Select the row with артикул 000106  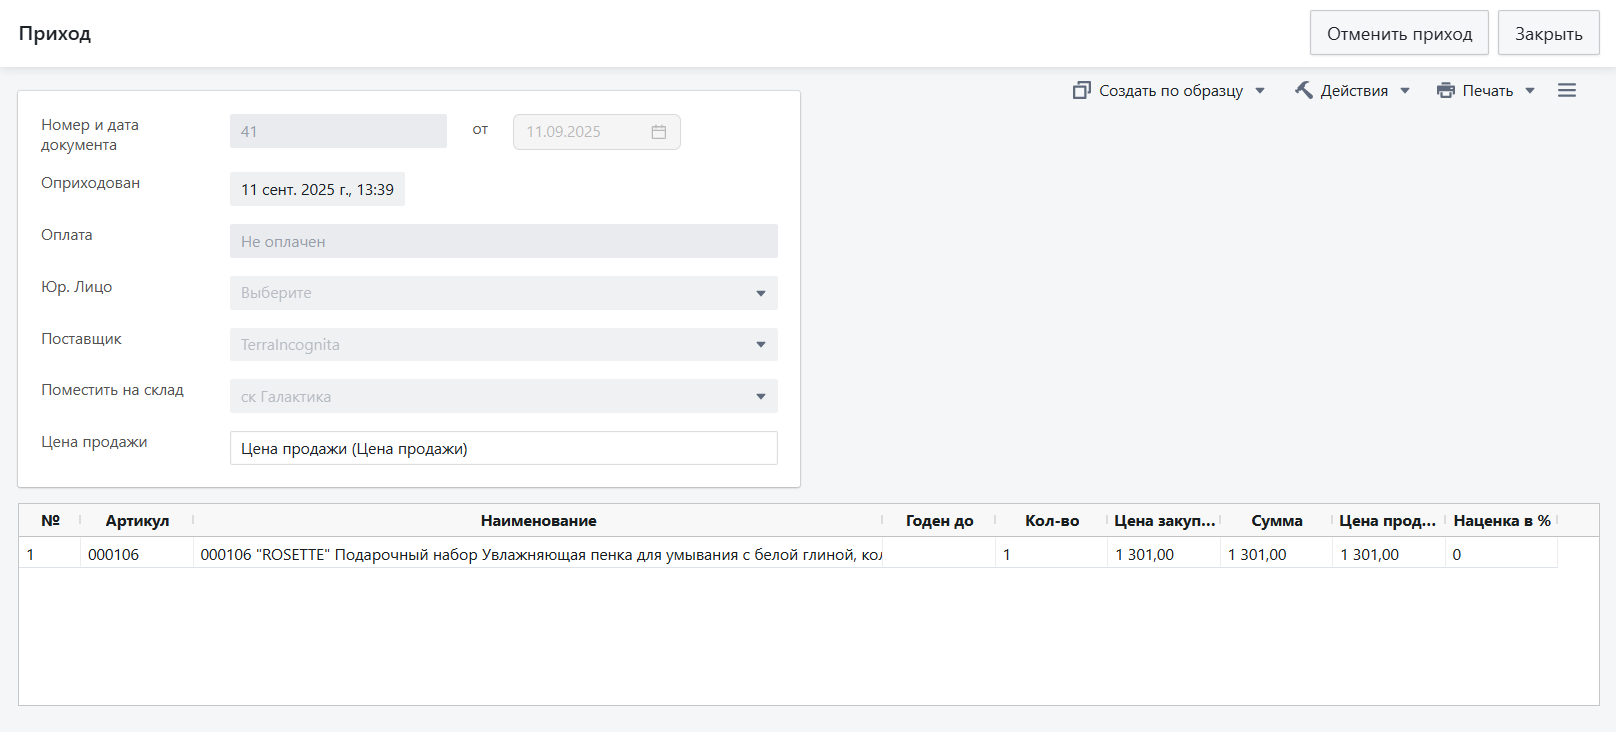point(113,555)
